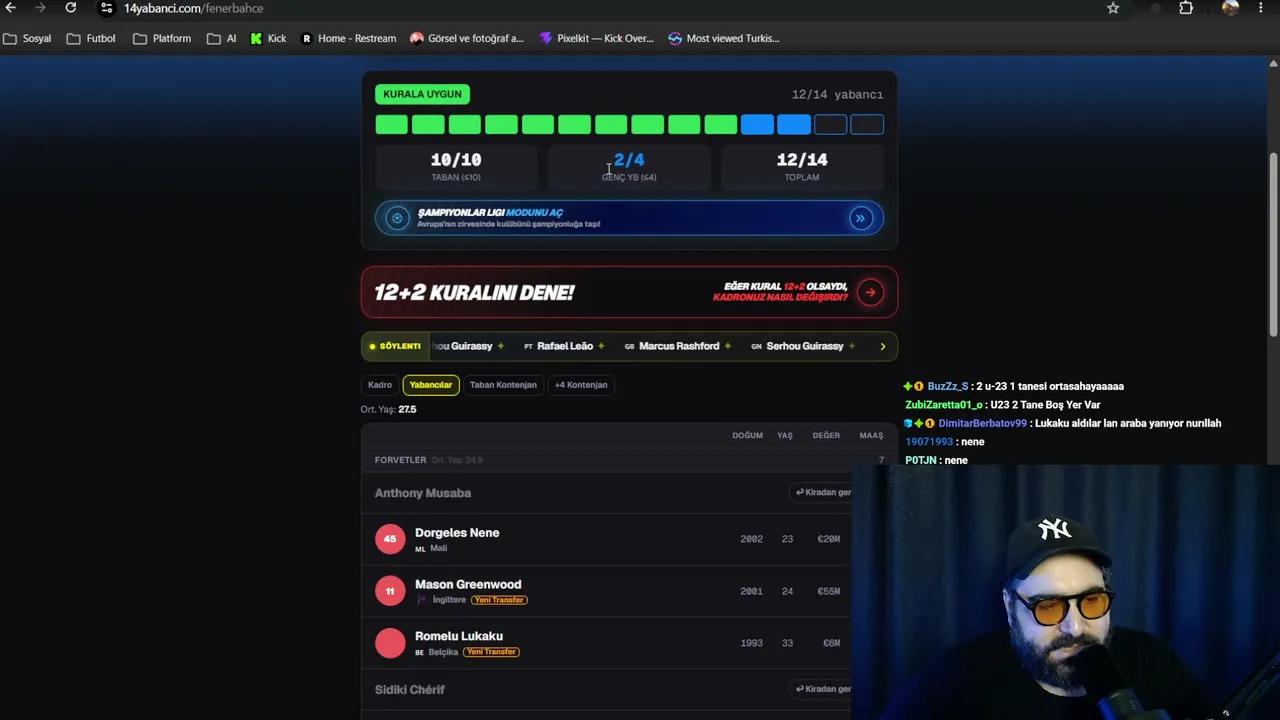Image resolution: width=1280 pixels, height=720 pixels.
Task: Sort players by the Maaş column header
Action: click(x=871, y=435)
